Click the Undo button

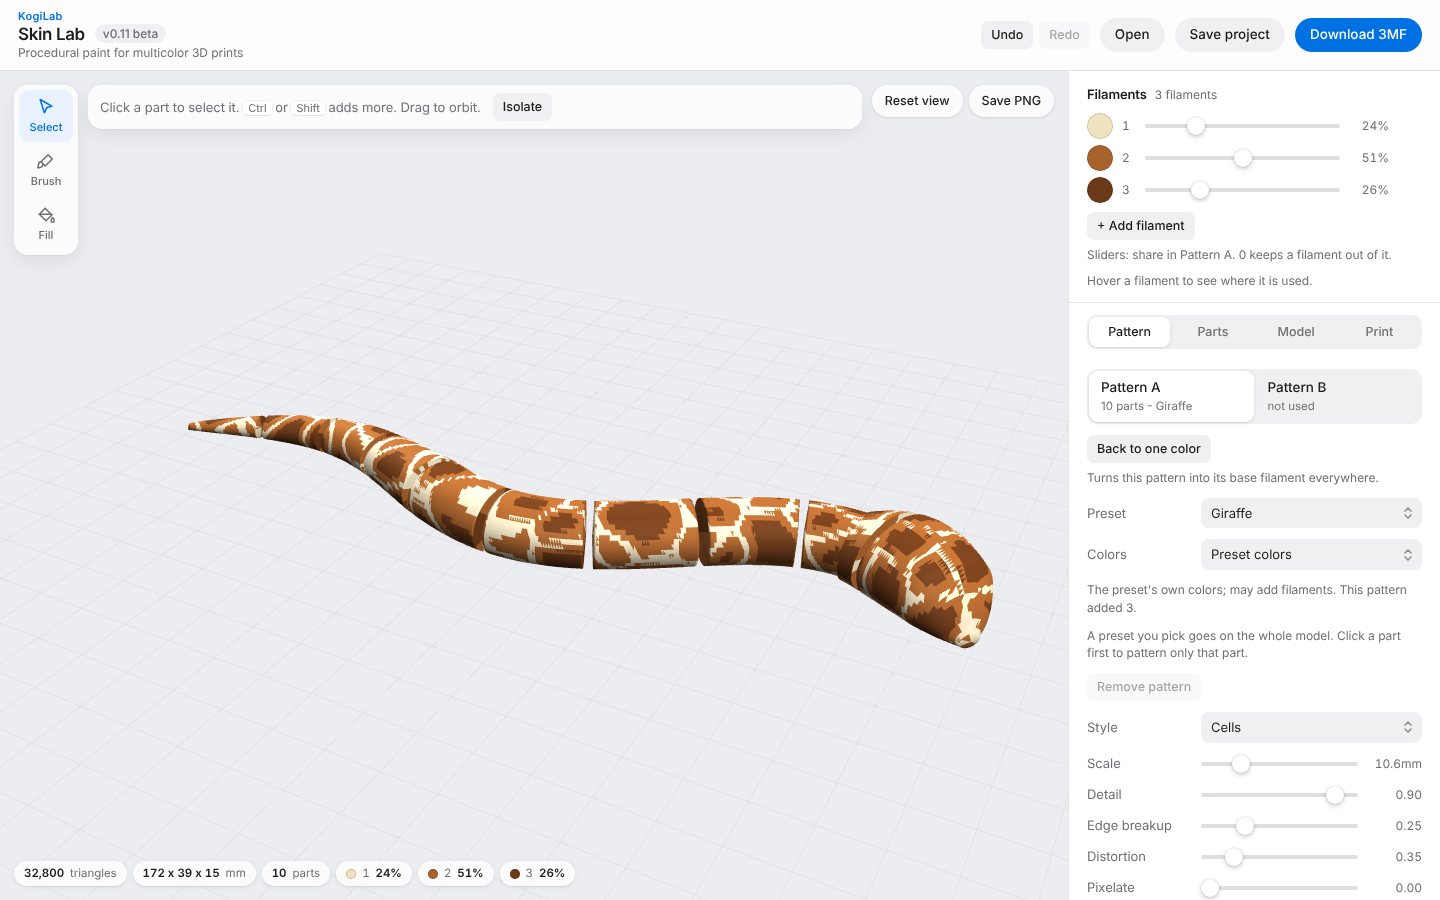(1007, 35)
